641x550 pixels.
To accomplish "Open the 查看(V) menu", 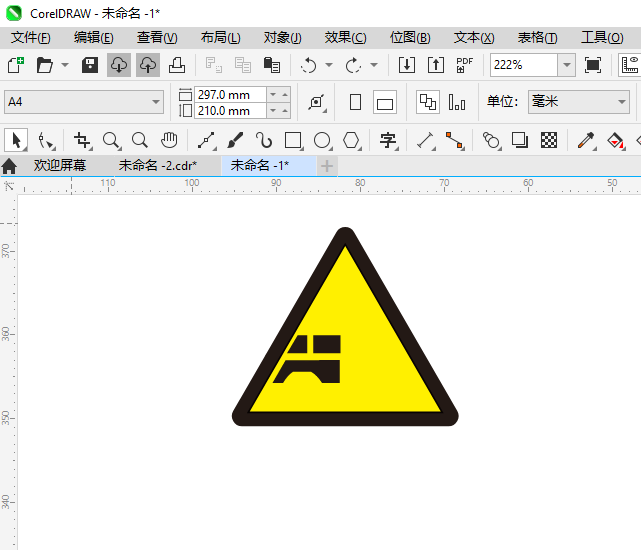I will pyautogui.click(x=157, y=38).
